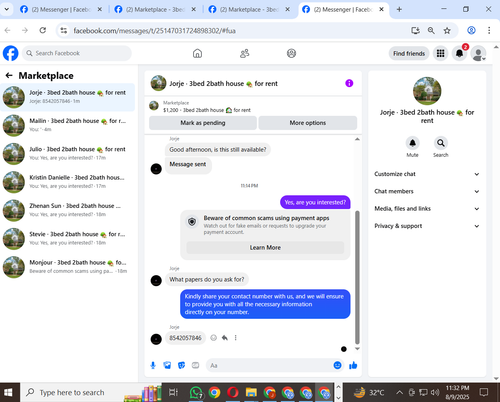React to the 8542057846 message

coord(214,338)
